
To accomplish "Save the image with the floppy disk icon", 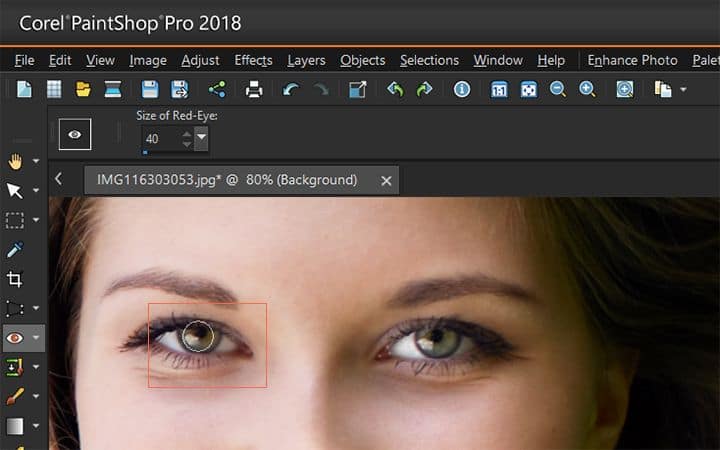I will point(150,89).
